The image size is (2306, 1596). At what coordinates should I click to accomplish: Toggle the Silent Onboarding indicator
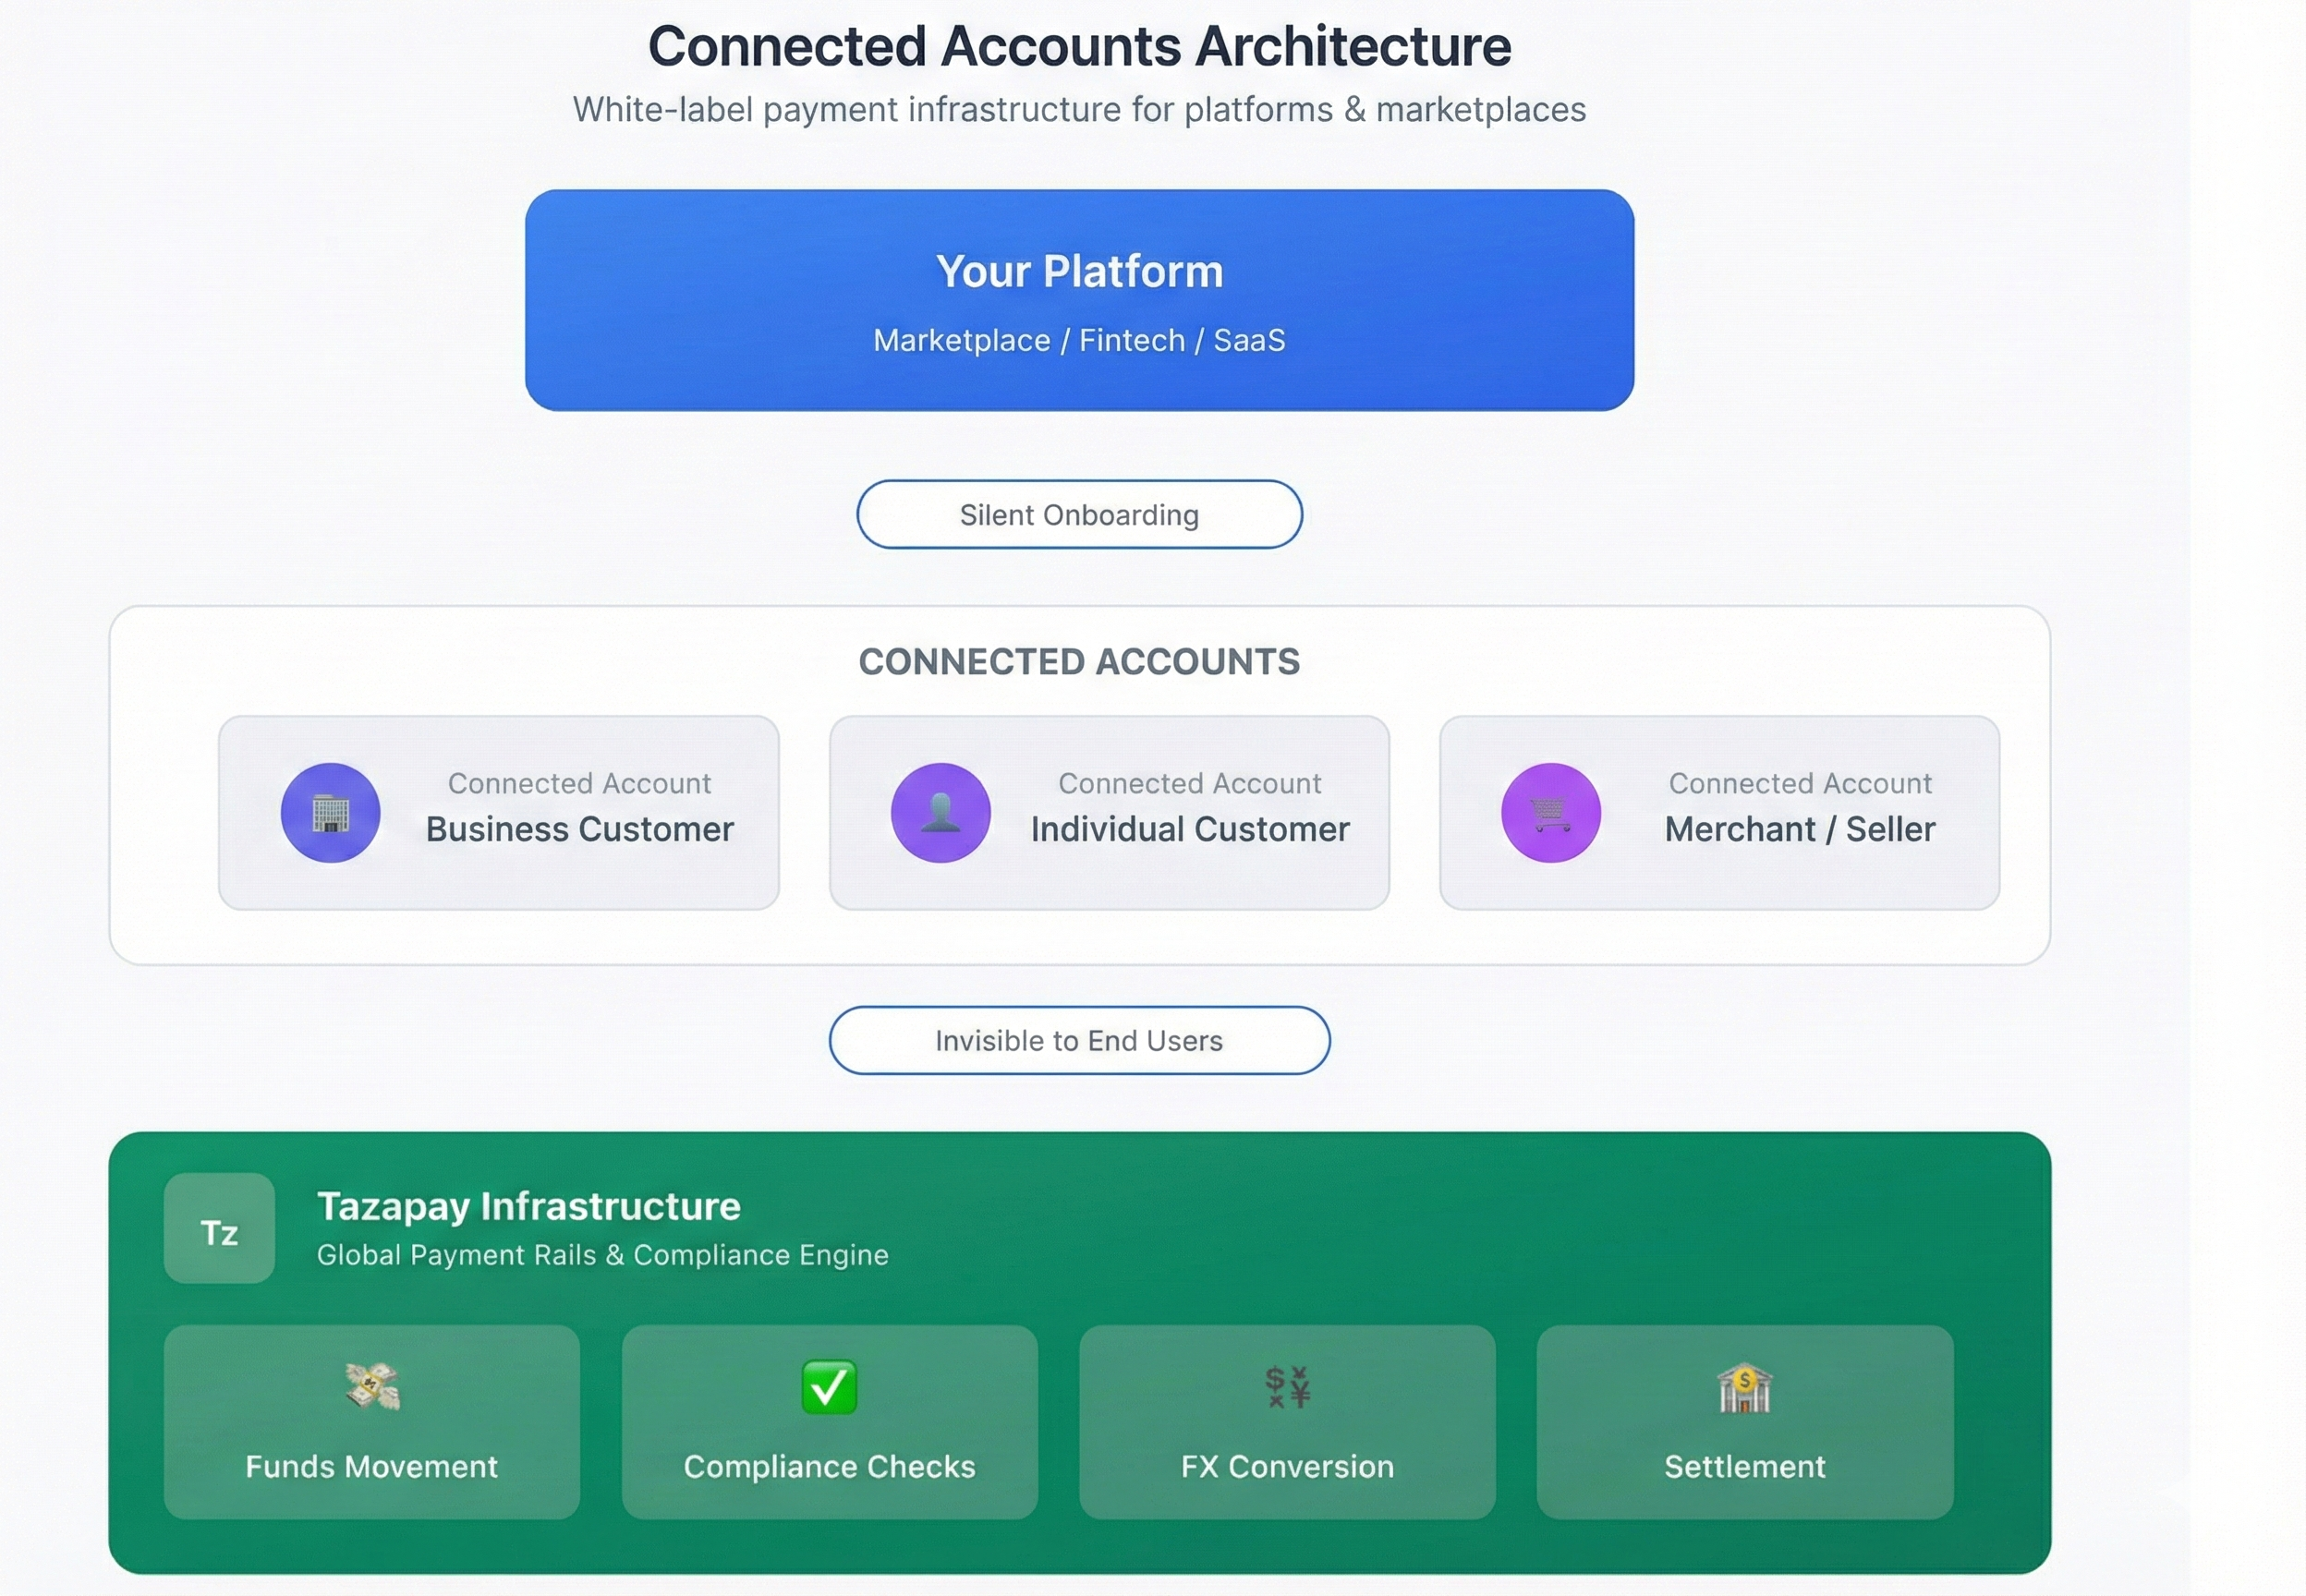[1078, 514]
